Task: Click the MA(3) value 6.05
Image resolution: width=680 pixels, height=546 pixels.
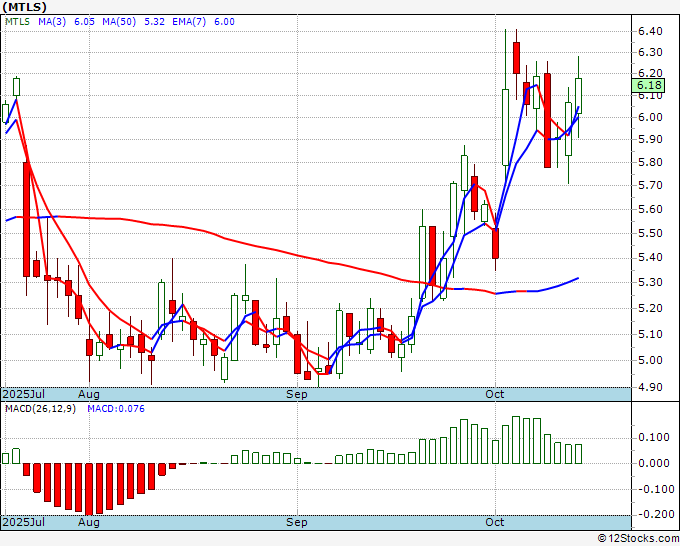Action: coord(84,22)
